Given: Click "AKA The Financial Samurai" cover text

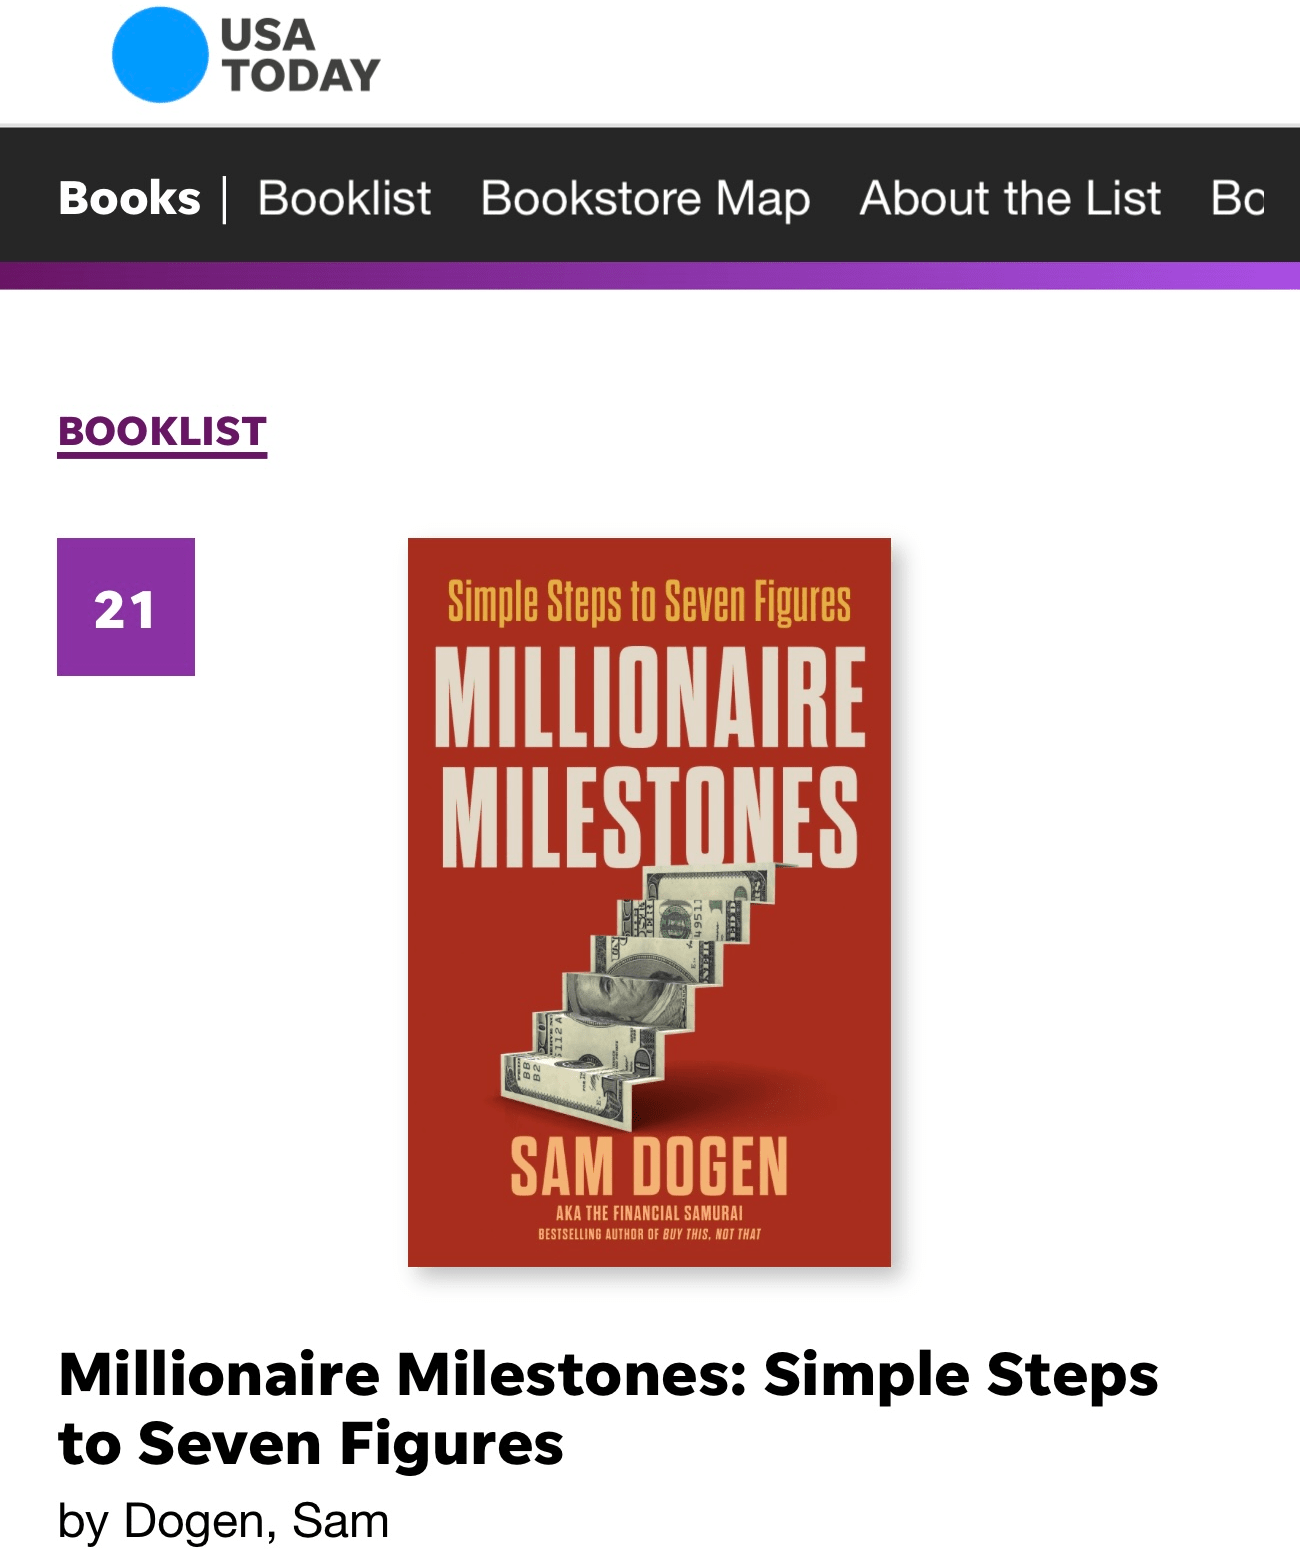Looking at the screenshot, I should pos(649,1213).
